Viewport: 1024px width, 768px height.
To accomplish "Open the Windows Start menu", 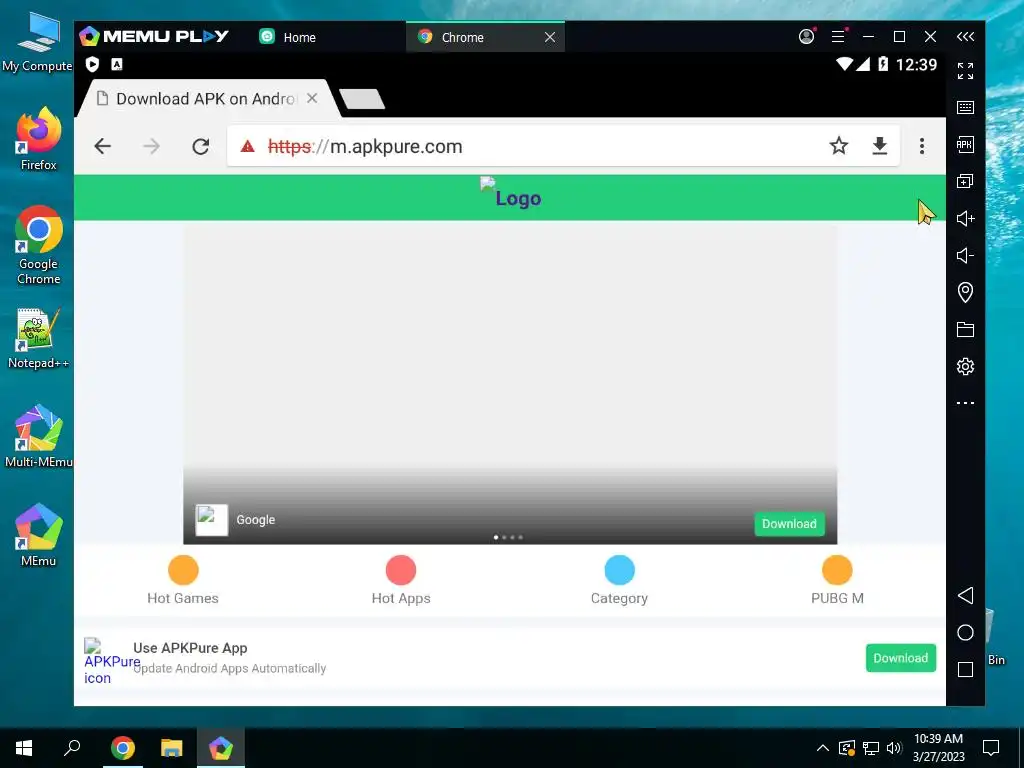I will pos(24,748).
